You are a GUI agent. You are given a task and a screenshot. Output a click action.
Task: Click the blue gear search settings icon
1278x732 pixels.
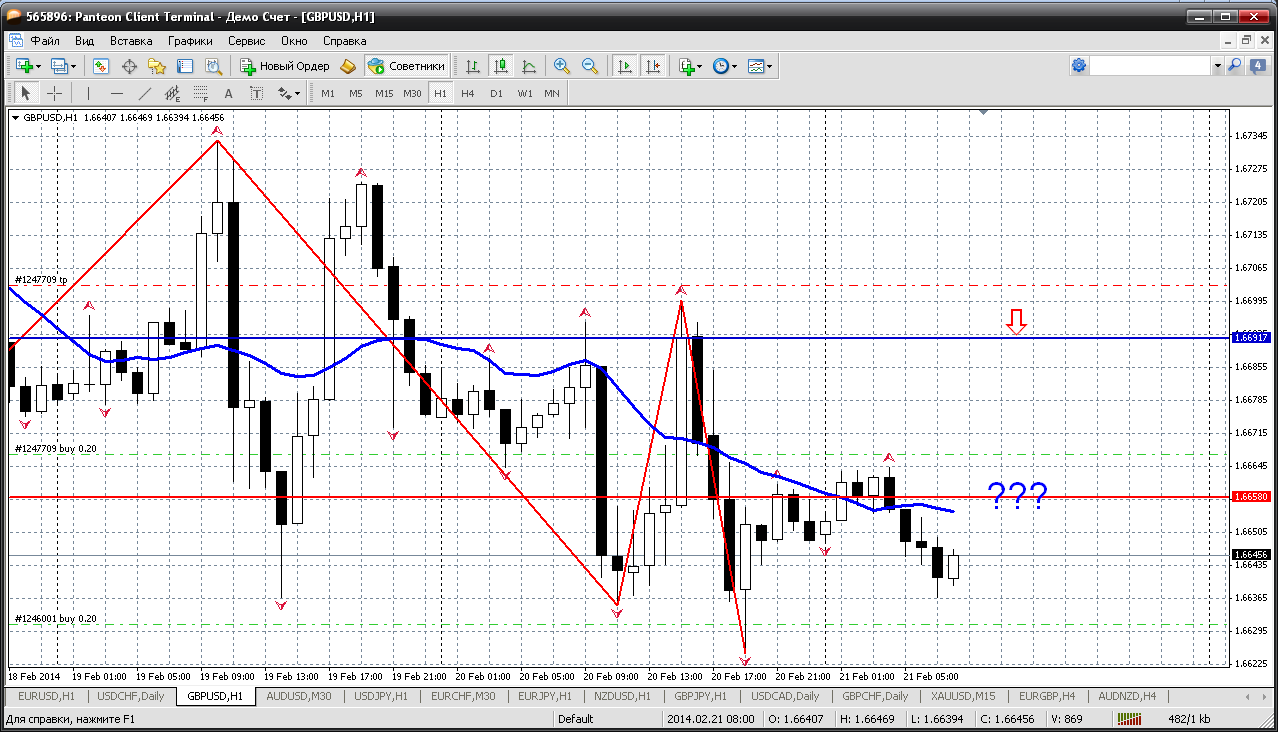1079,66
